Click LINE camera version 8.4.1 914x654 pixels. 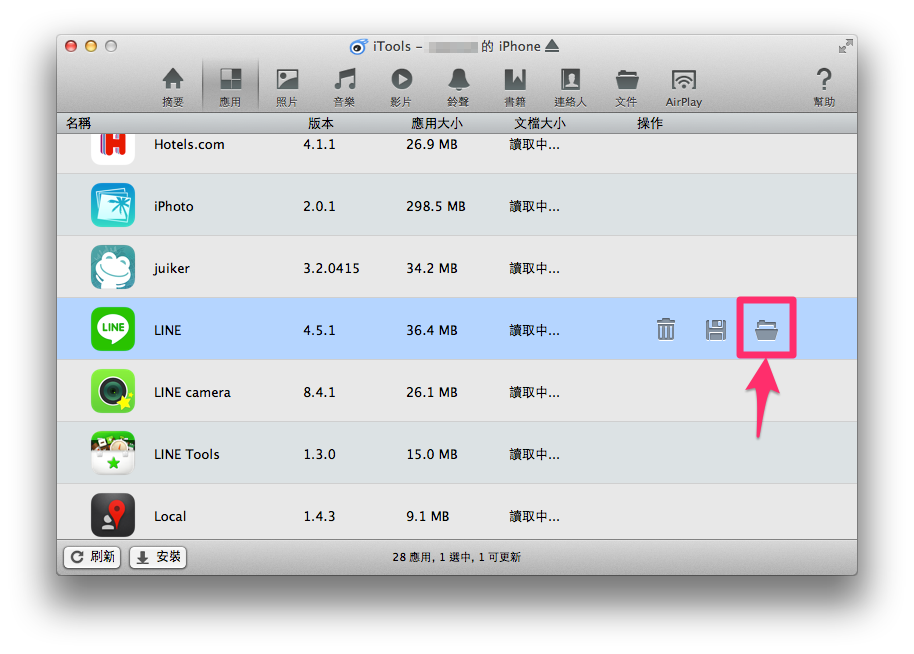coord(319,392)
